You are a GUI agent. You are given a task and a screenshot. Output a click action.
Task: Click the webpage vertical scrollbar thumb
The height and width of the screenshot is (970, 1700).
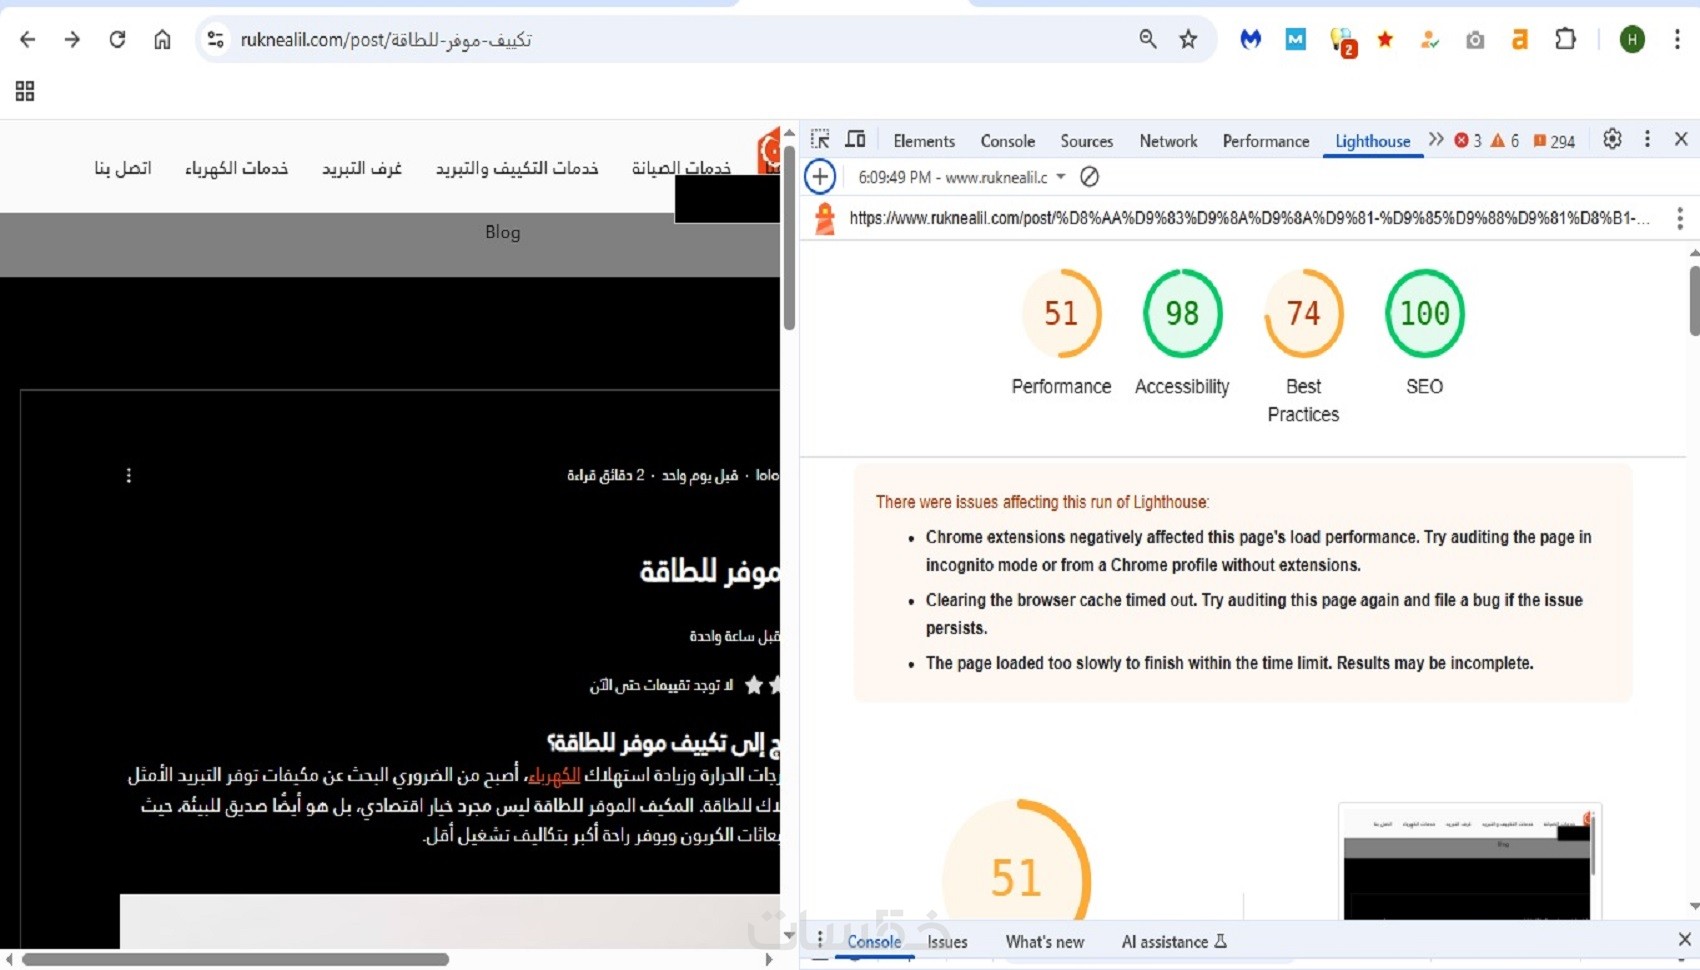pyautogui.click(x=789, y=238)
